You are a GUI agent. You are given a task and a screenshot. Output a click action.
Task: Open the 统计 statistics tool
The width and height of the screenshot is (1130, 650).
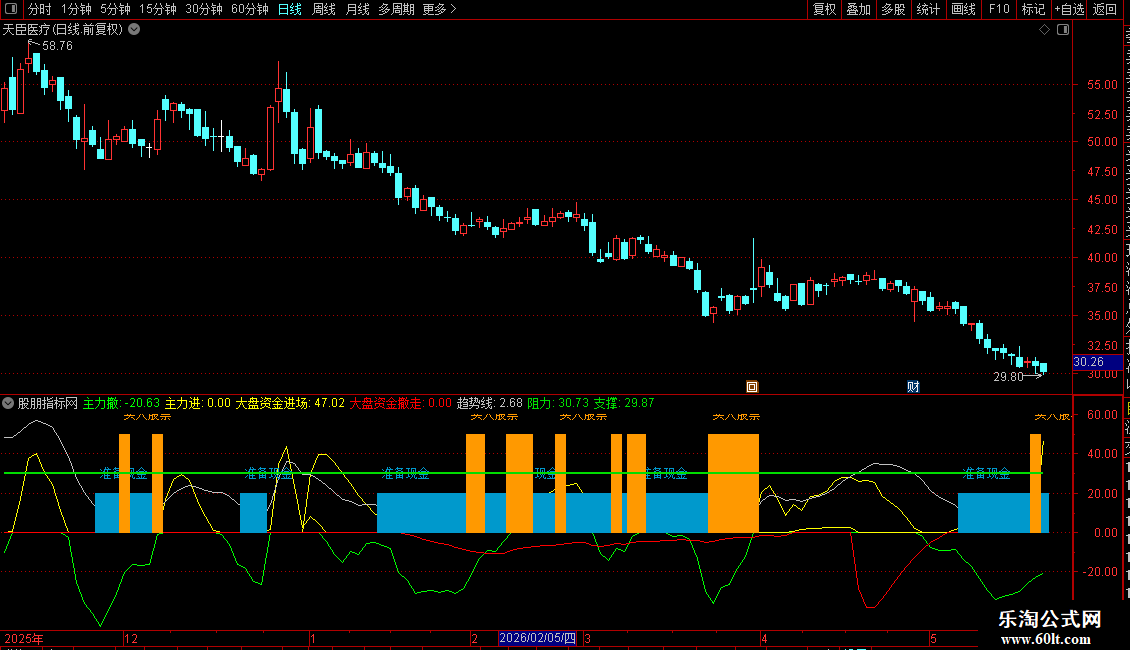tap(927, 9)
